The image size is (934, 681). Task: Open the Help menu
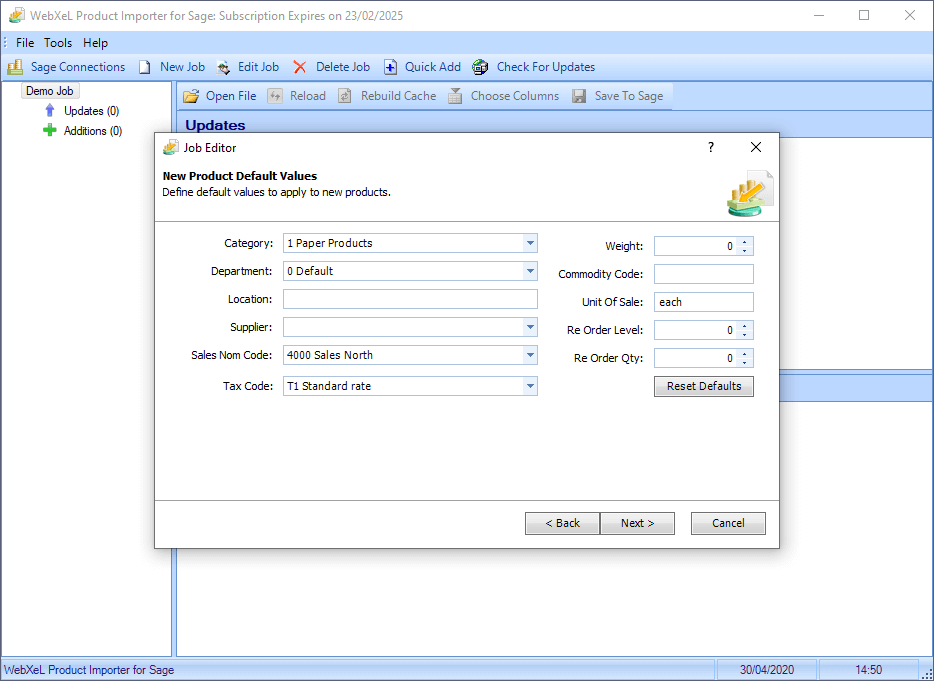[95, 43]
